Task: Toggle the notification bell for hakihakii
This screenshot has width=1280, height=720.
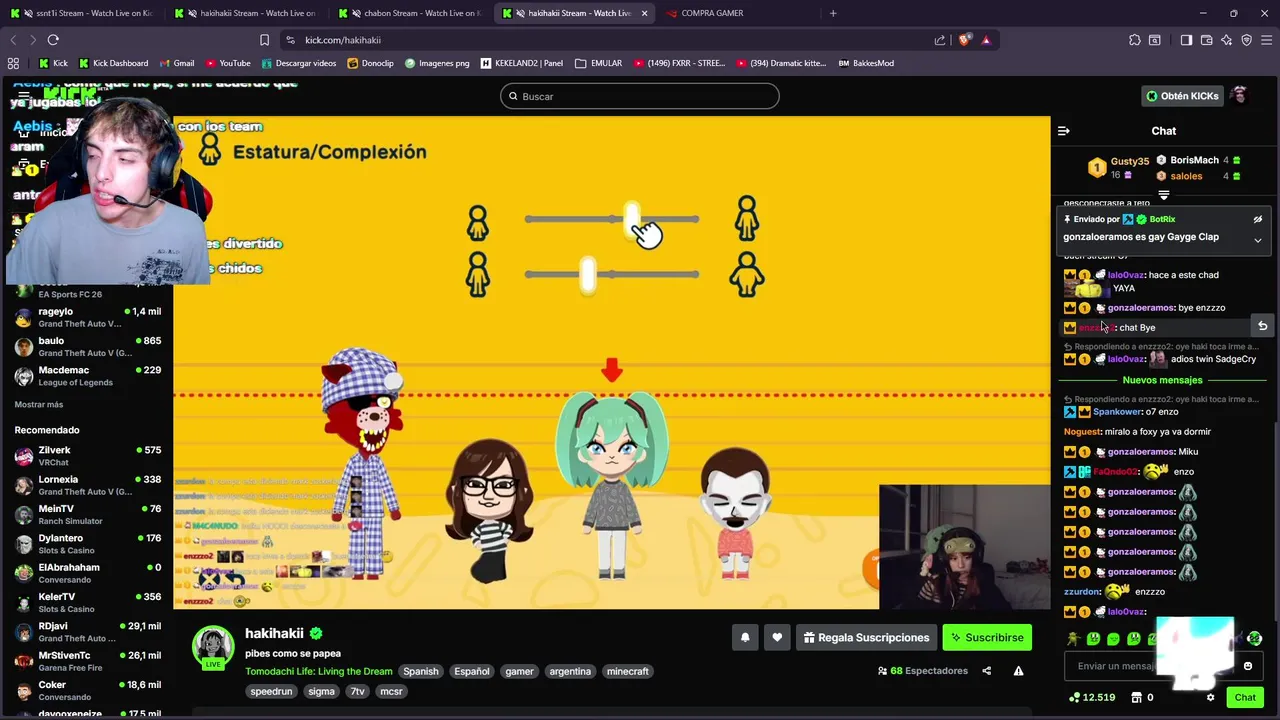Action: 745,637
